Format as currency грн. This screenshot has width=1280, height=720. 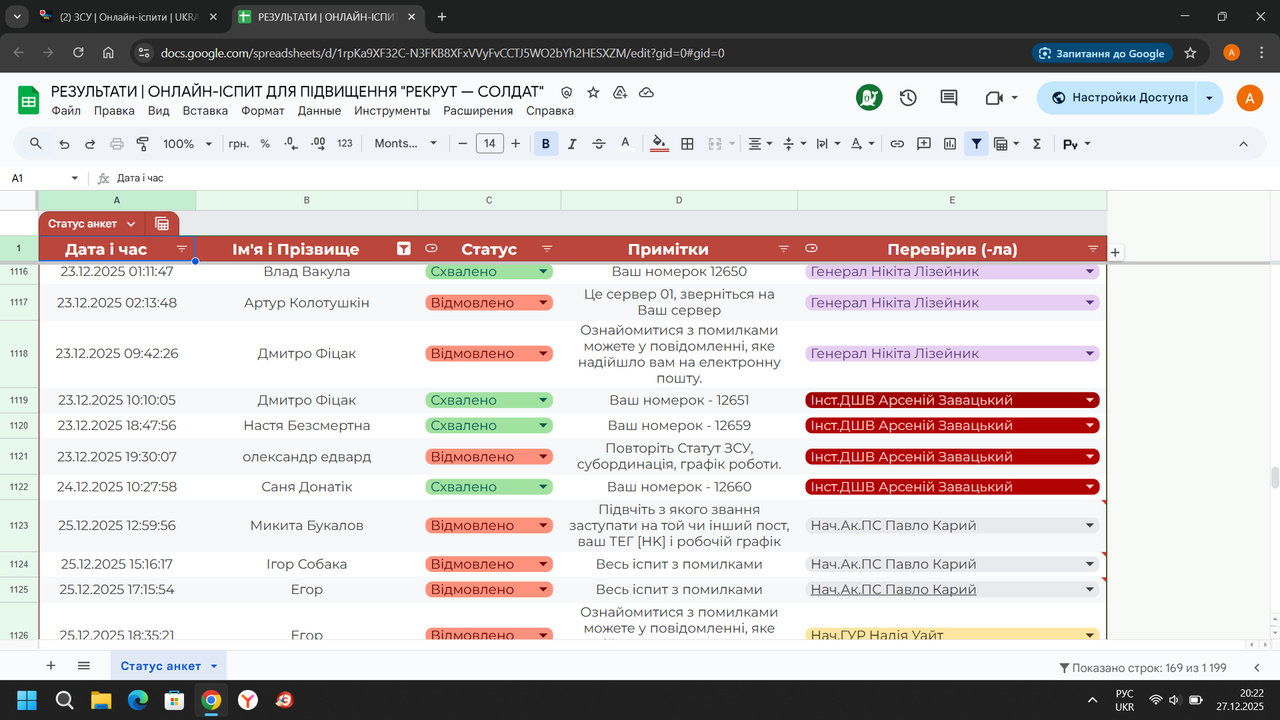click(x=239, y=144)
